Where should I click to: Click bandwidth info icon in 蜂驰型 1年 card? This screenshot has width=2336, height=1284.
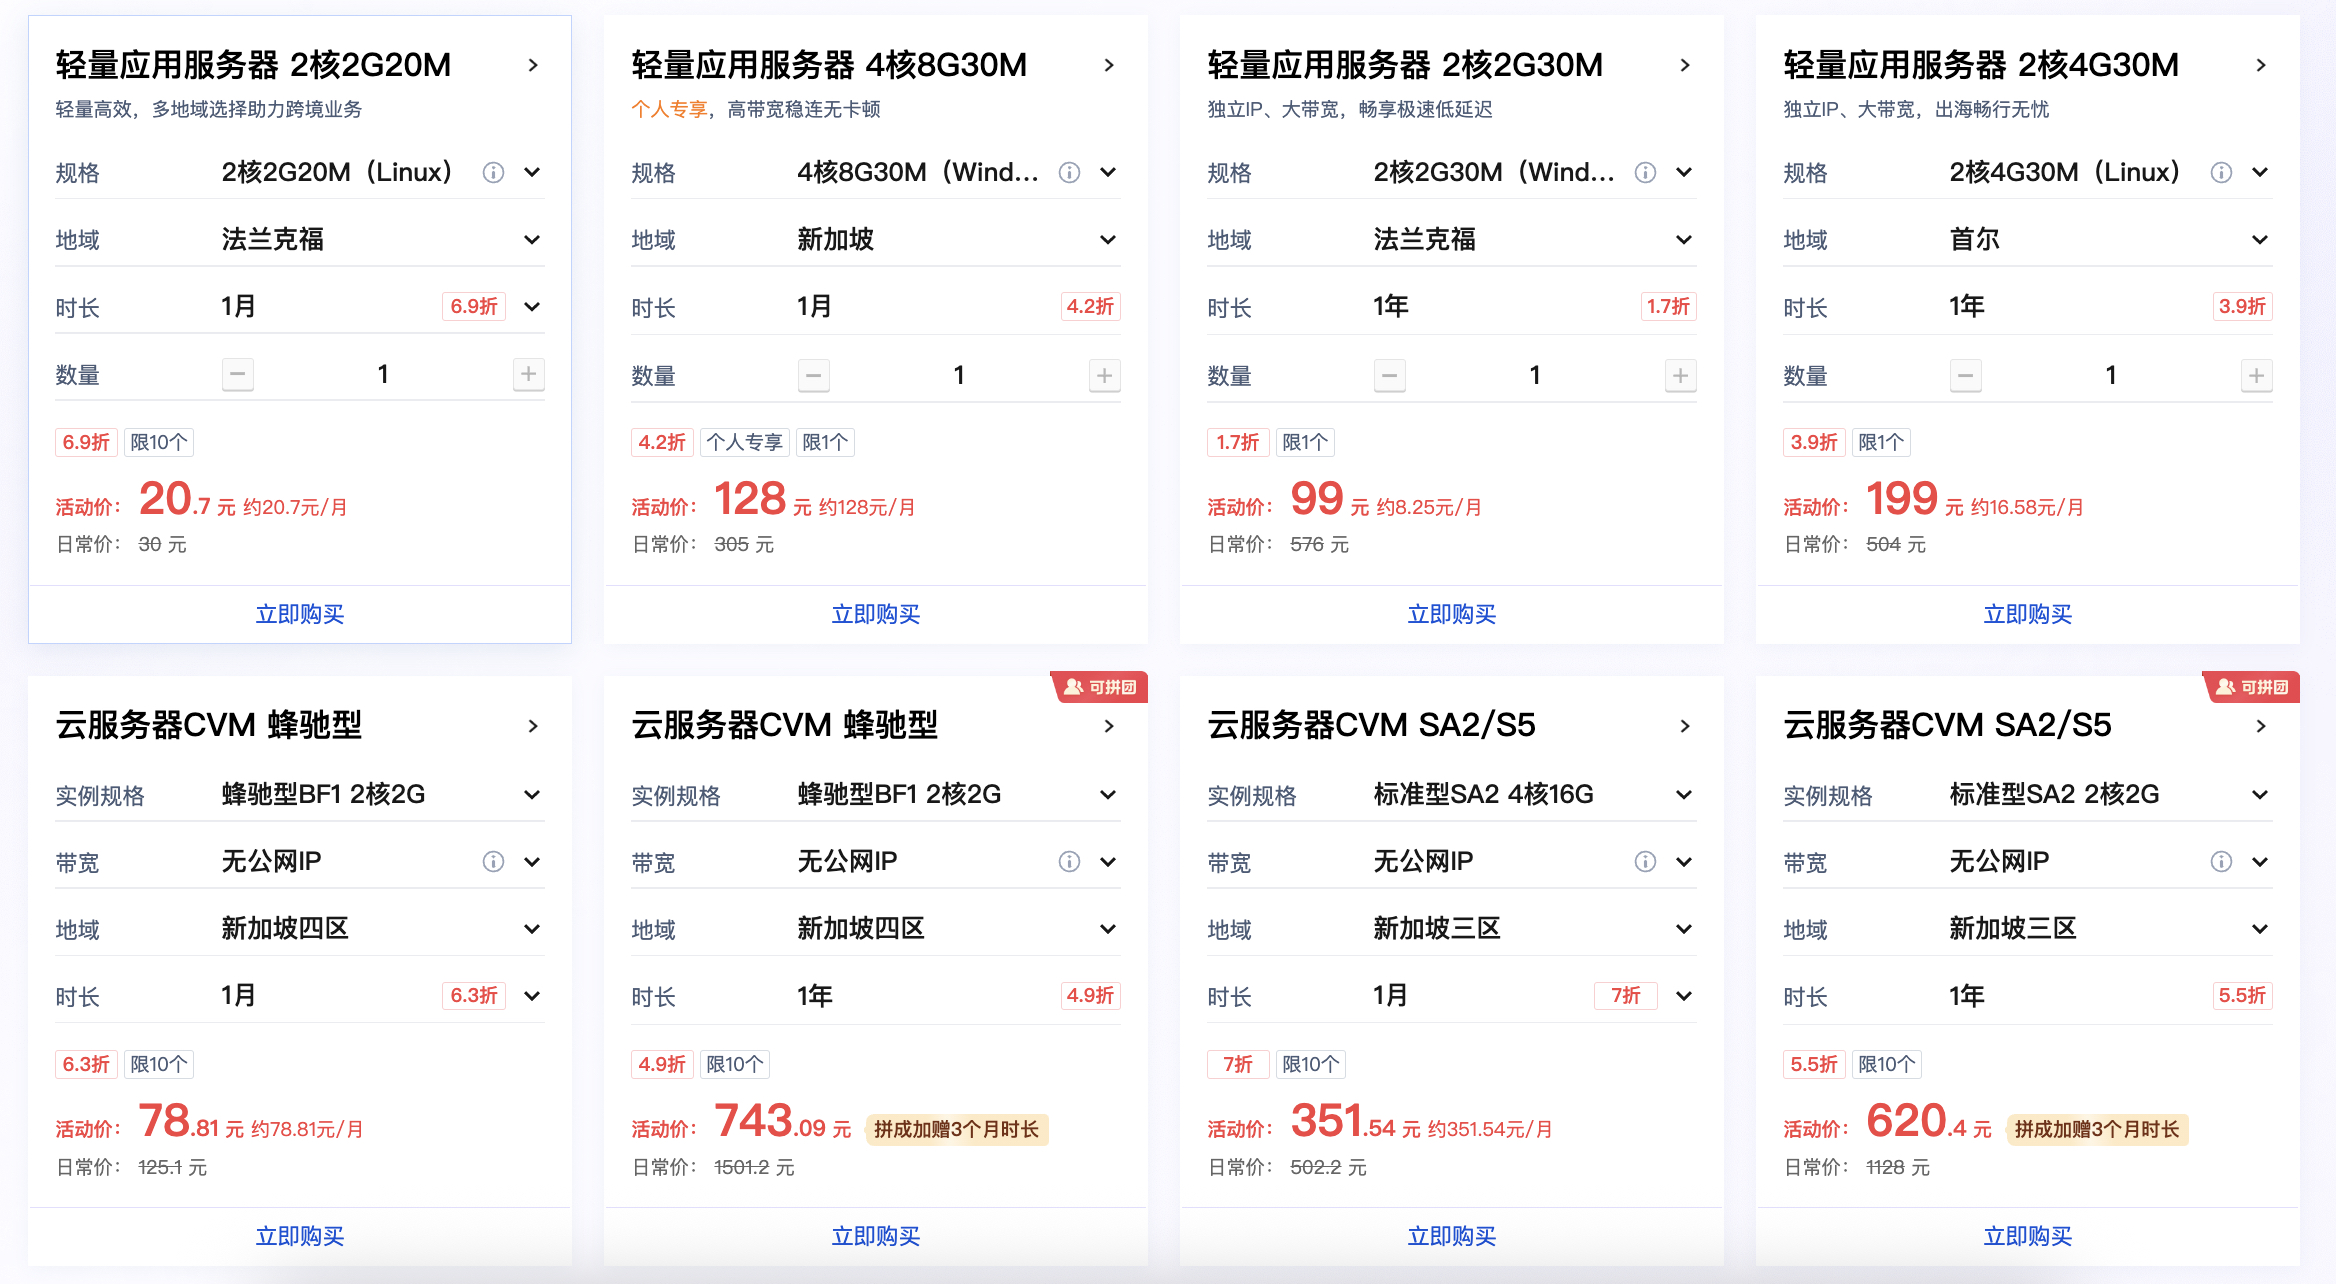(x=1069, y=861)
